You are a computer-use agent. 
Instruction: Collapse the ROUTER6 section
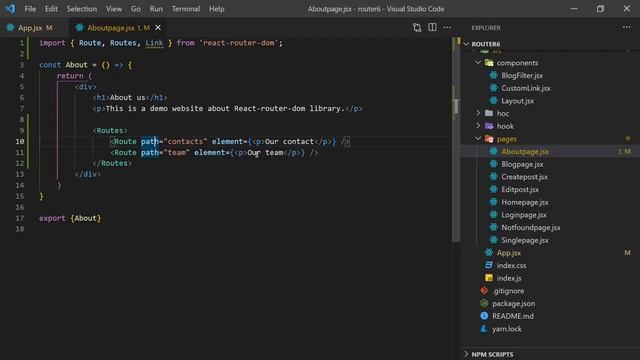(x=466, y=44)
